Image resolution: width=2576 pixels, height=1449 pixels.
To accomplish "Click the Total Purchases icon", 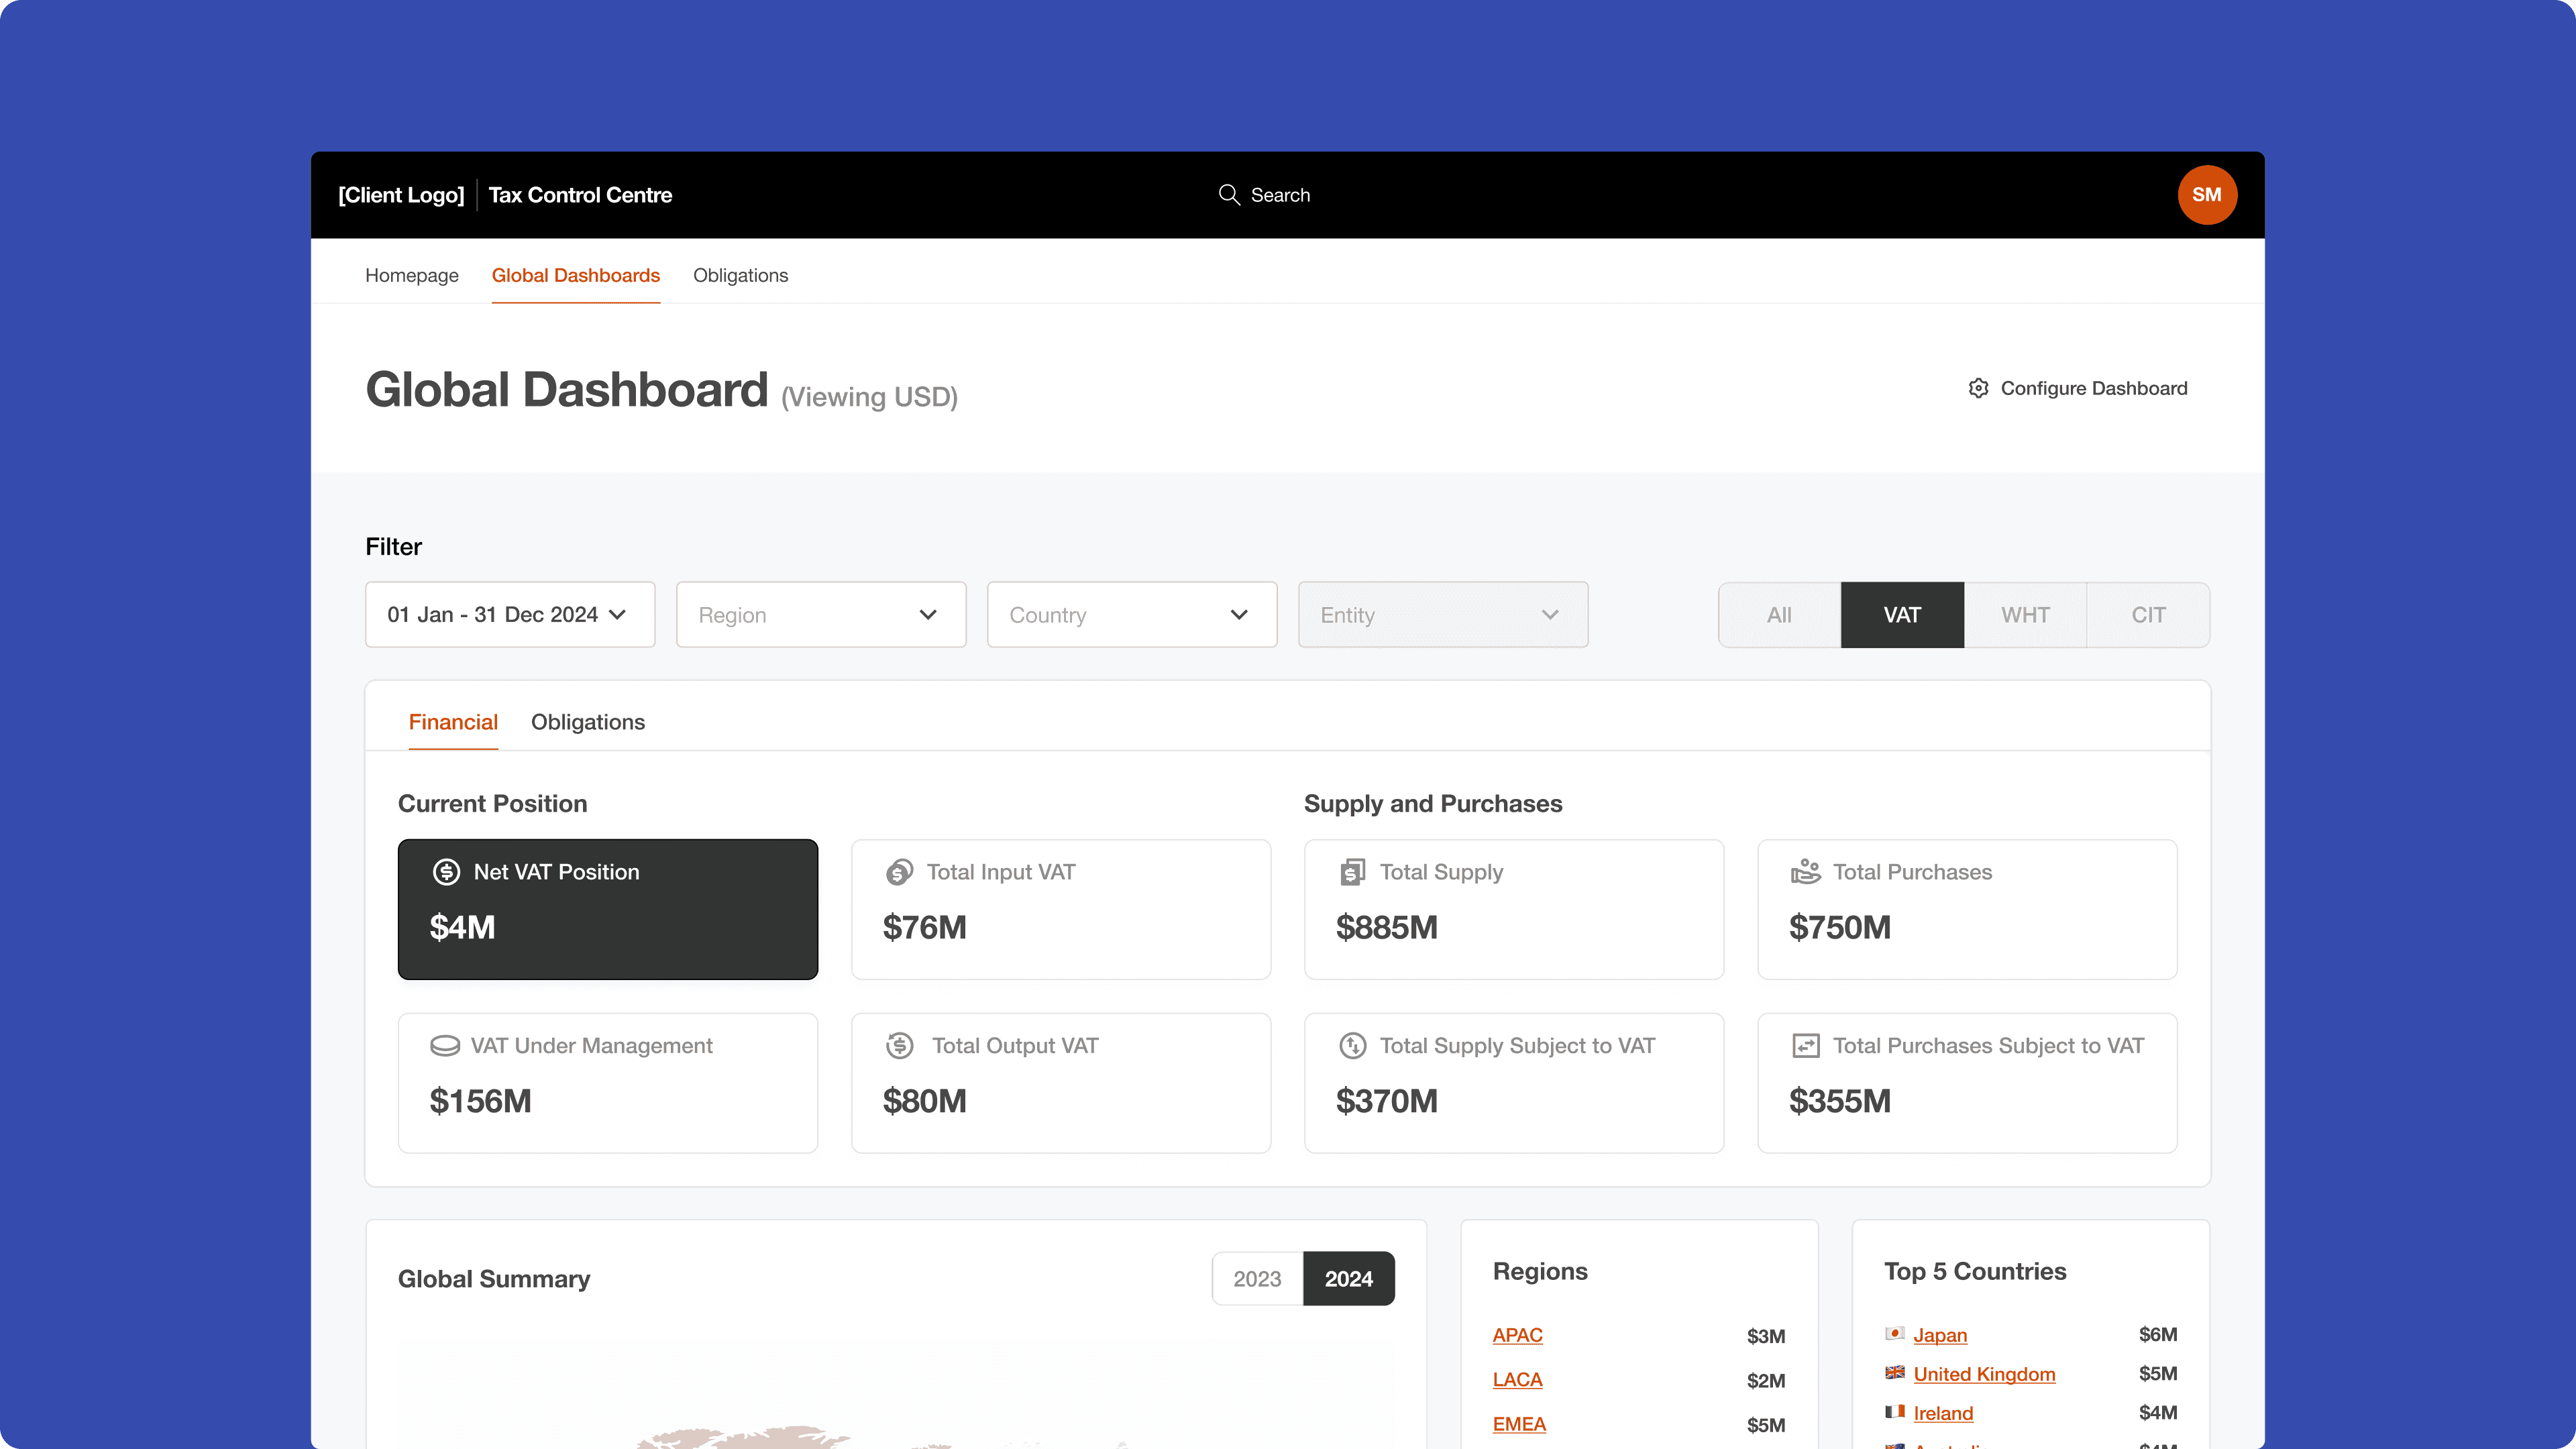I will pyautogui.click(x=1806, y=872).
